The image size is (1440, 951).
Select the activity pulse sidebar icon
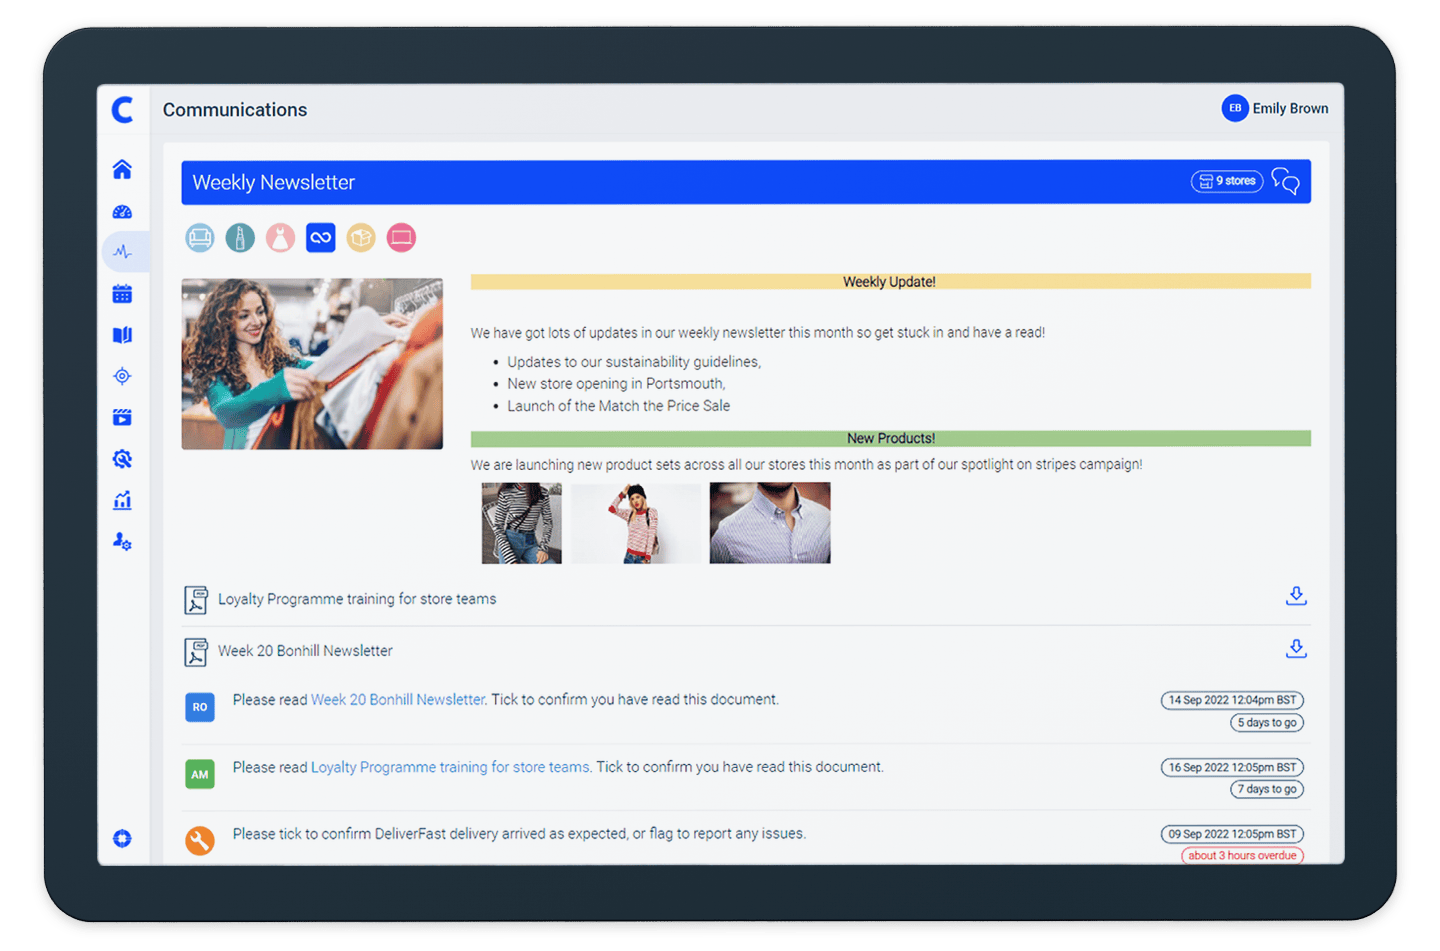(122, 252)
